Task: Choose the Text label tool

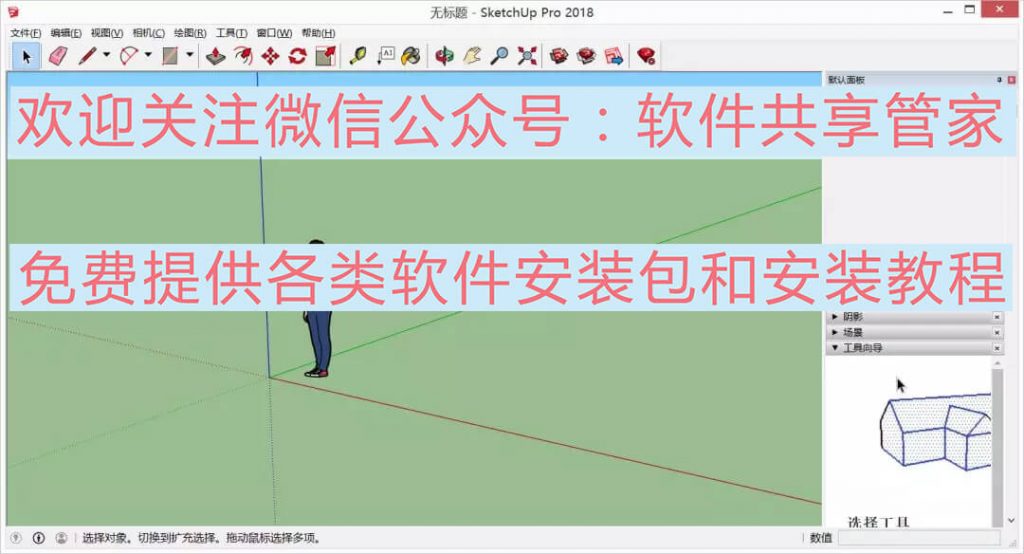Action: pos(385,56)
